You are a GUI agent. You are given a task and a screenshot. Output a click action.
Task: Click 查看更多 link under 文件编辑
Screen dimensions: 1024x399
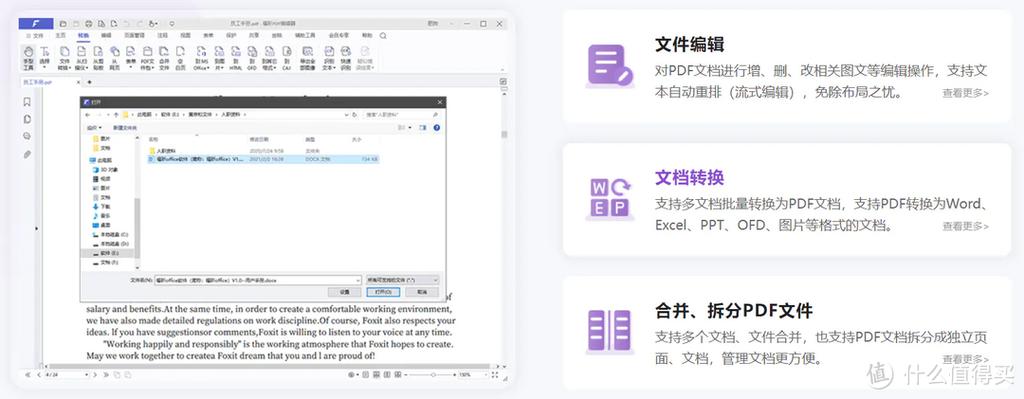(x=965, y=93)
